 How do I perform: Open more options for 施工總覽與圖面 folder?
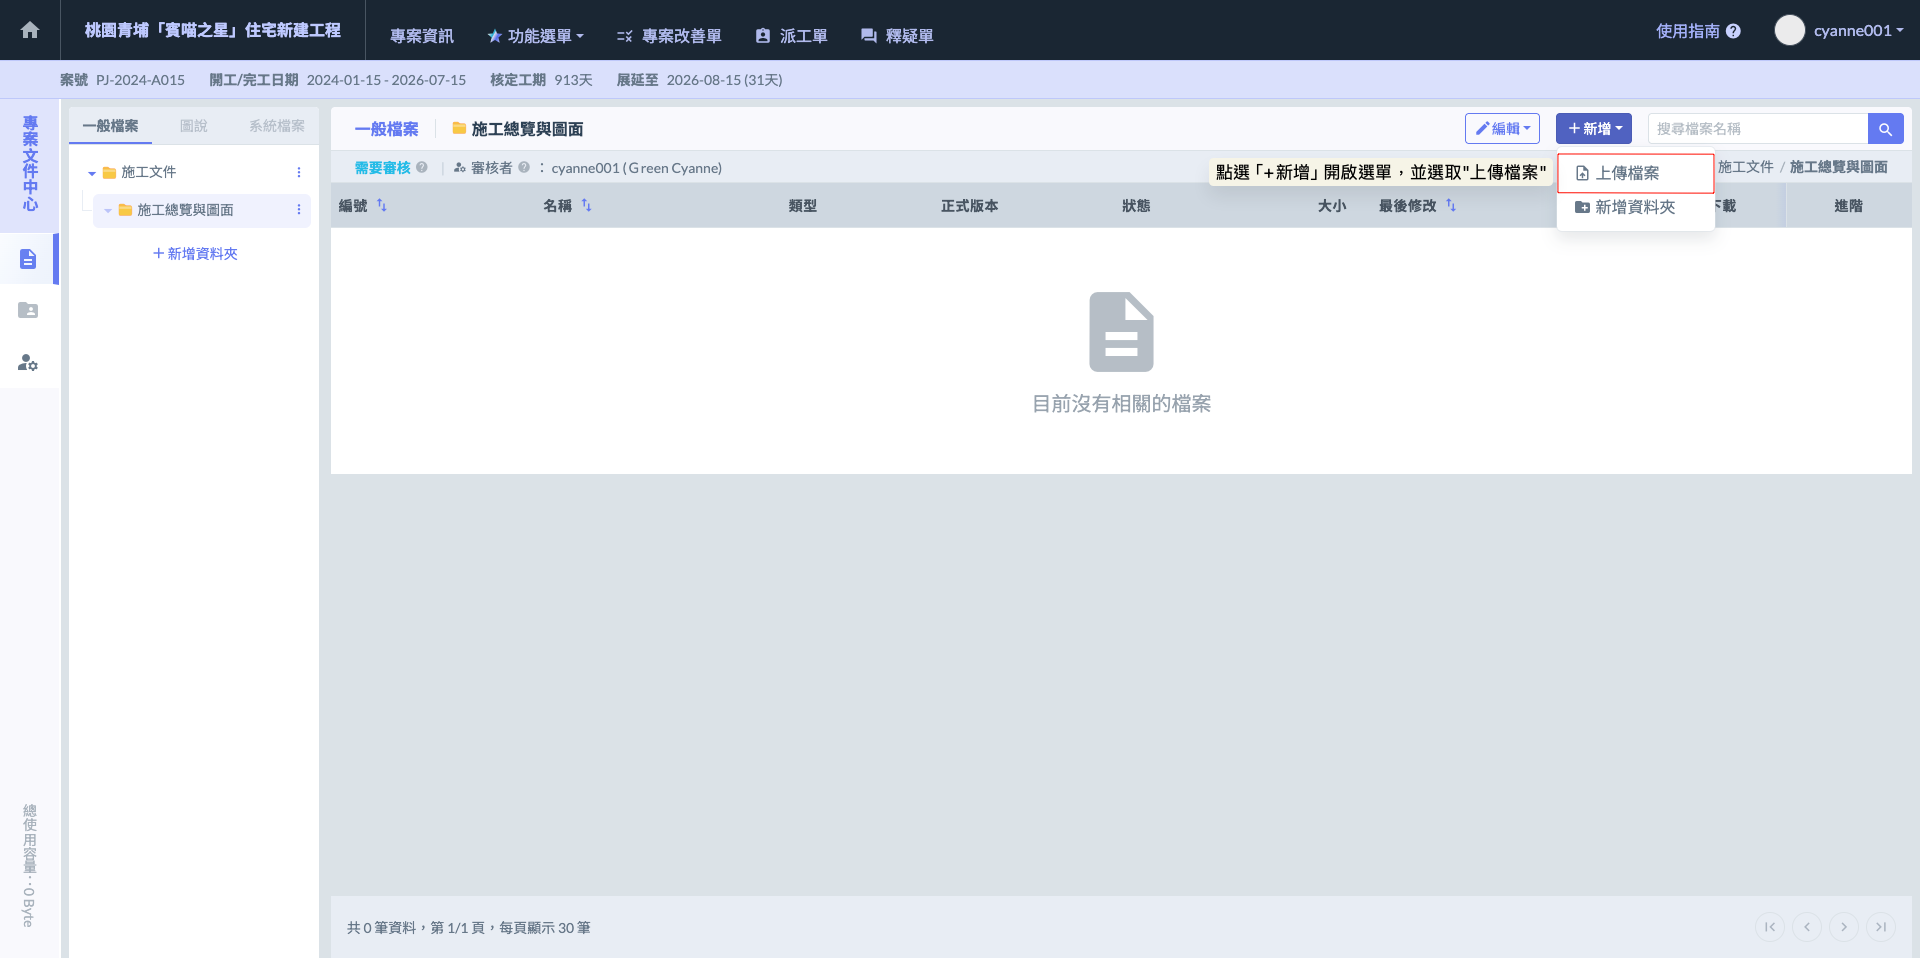point(298,210)
